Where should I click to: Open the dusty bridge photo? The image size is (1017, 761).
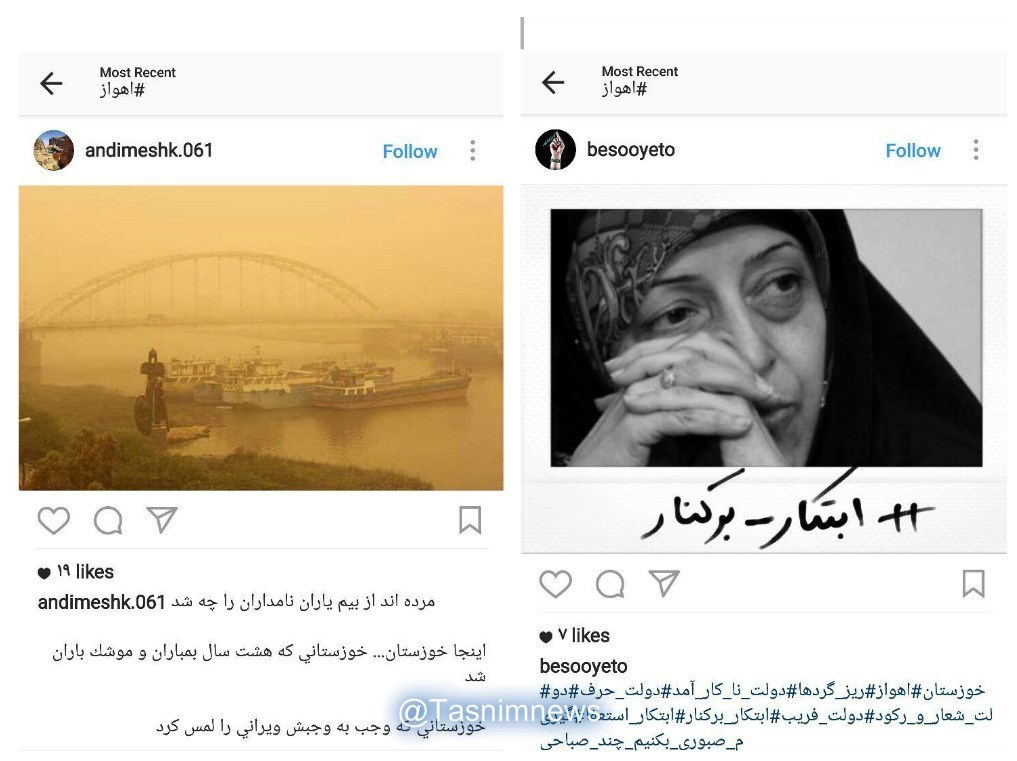[261, 338]
